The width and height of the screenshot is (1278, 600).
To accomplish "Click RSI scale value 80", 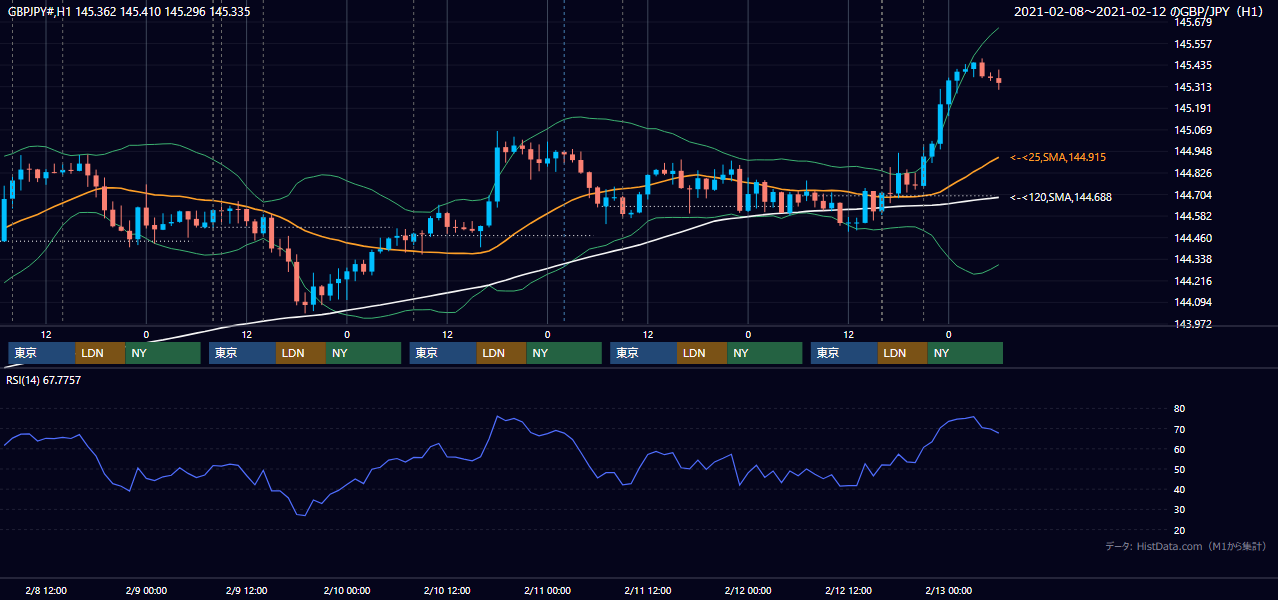I will point(1180,409).
